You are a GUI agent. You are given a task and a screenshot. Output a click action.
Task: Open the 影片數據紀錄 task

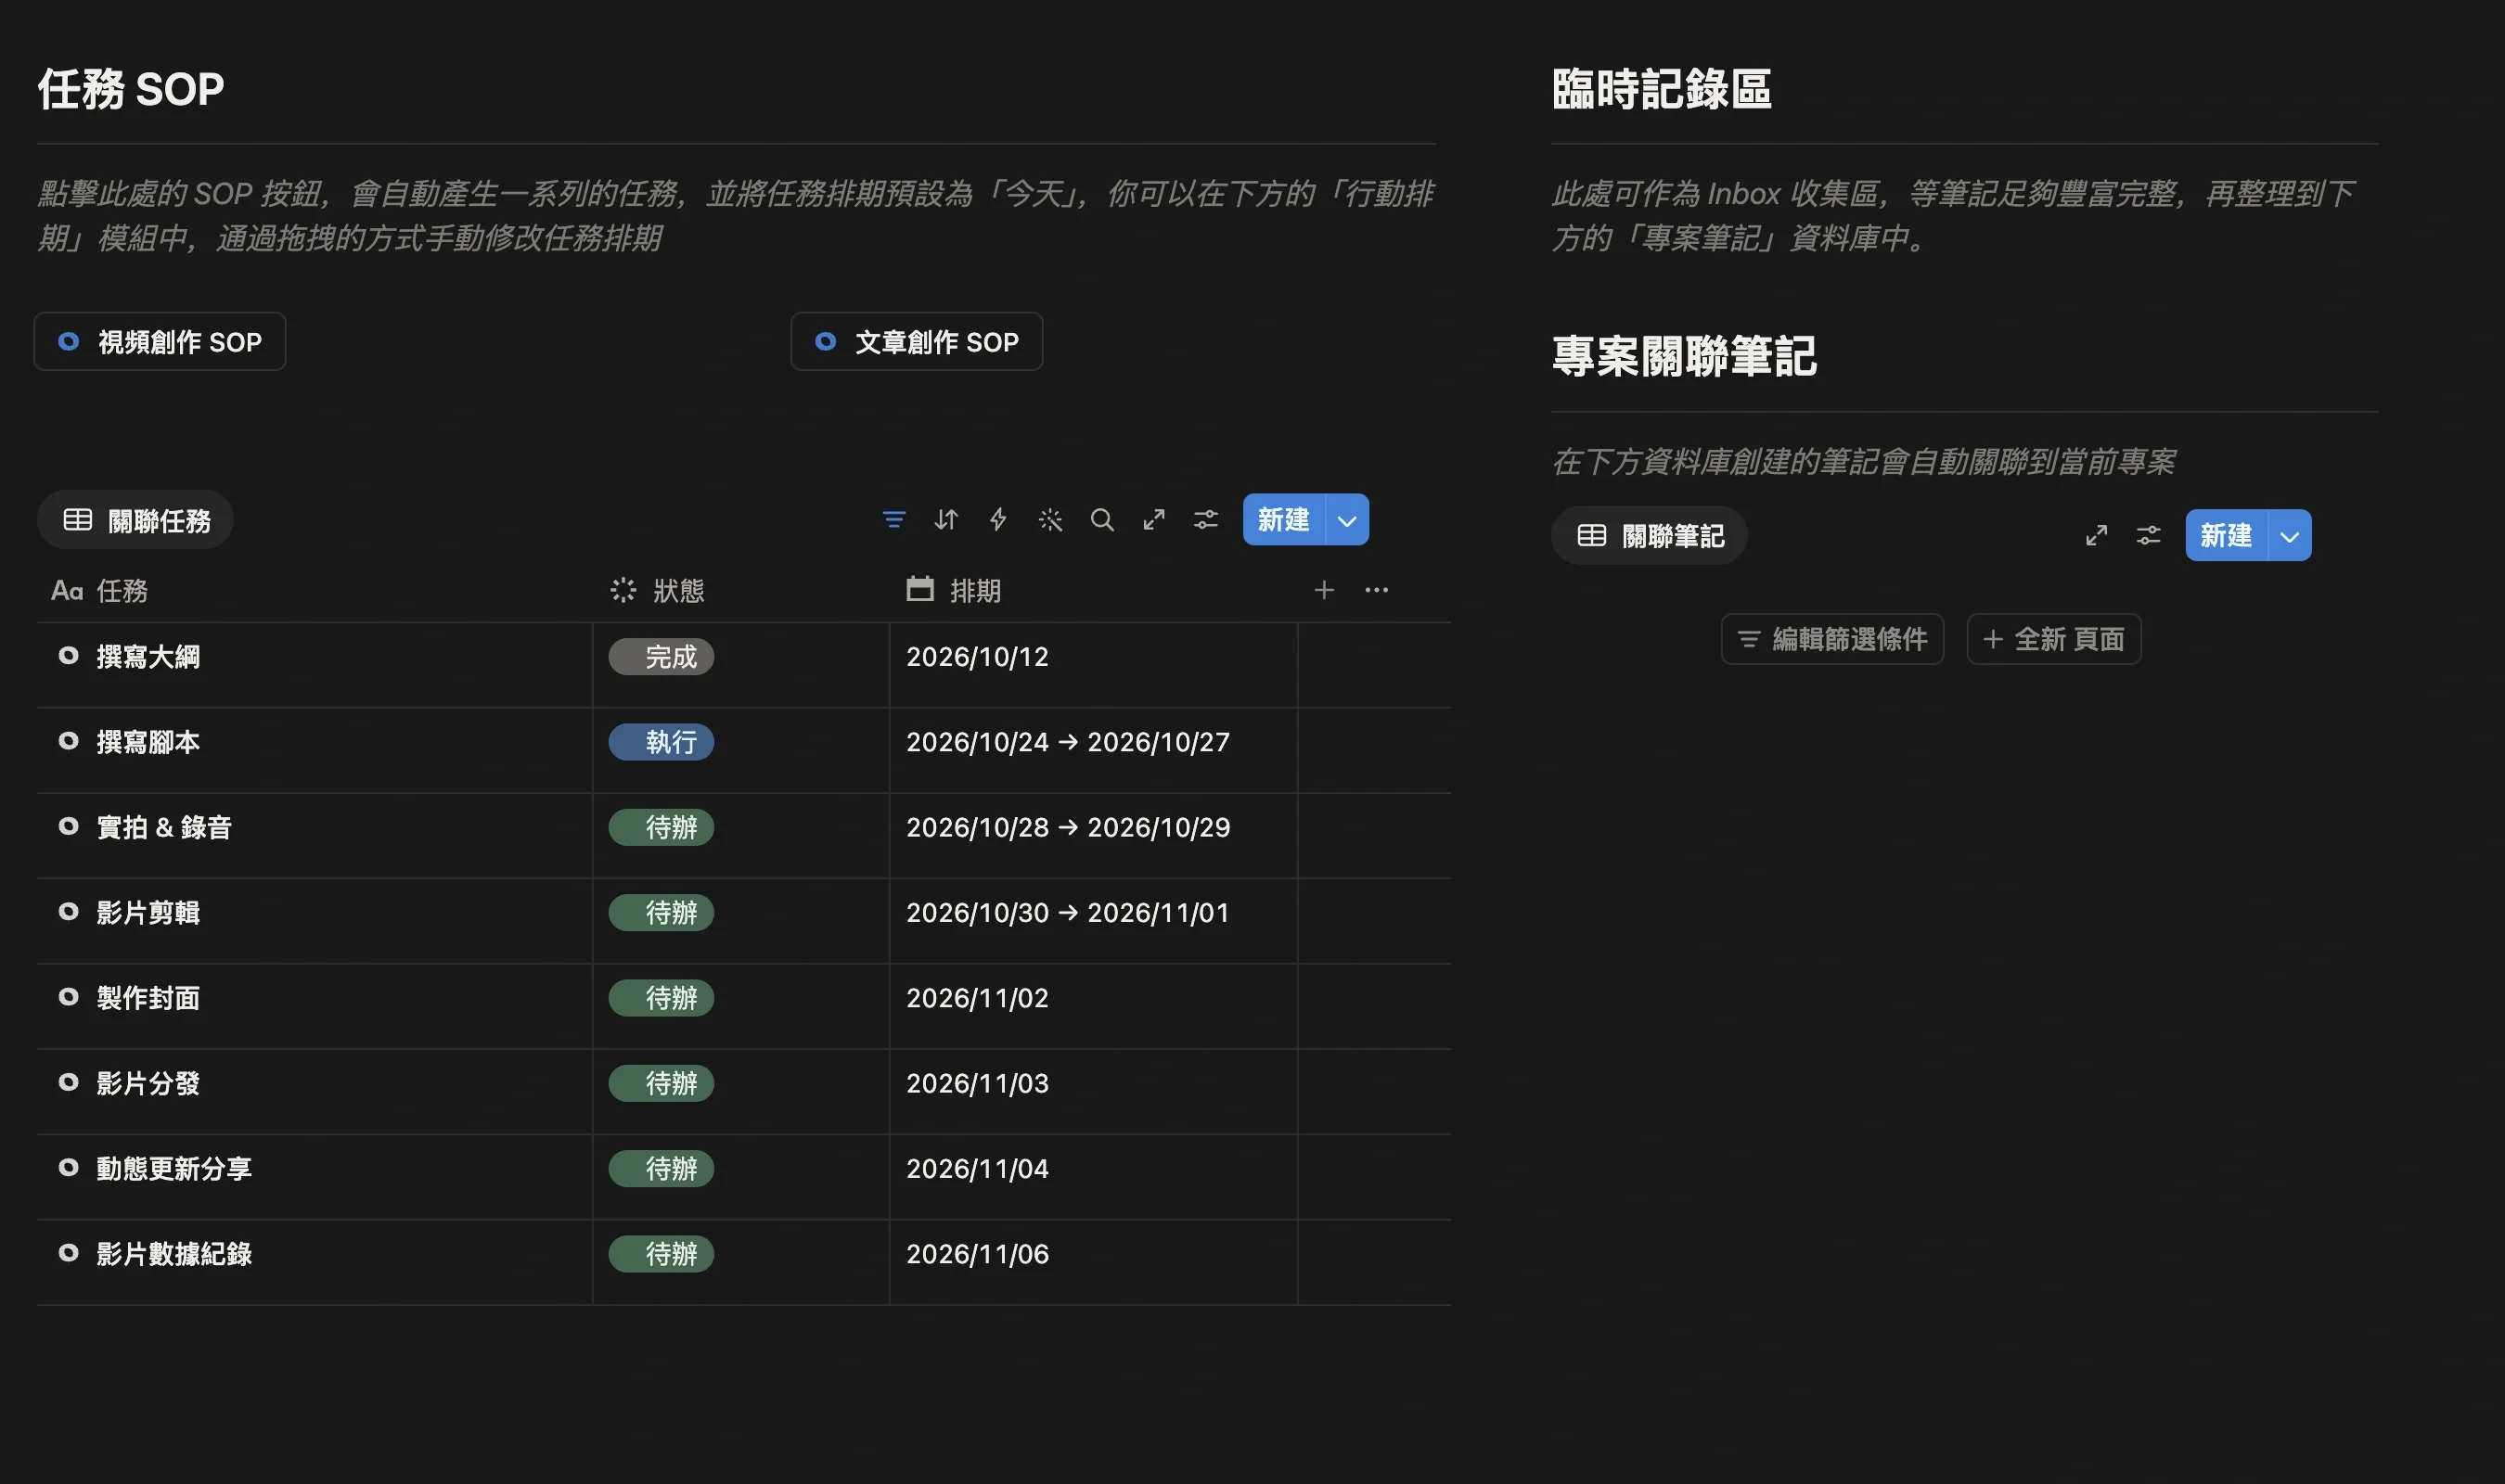click(174, 1254)
